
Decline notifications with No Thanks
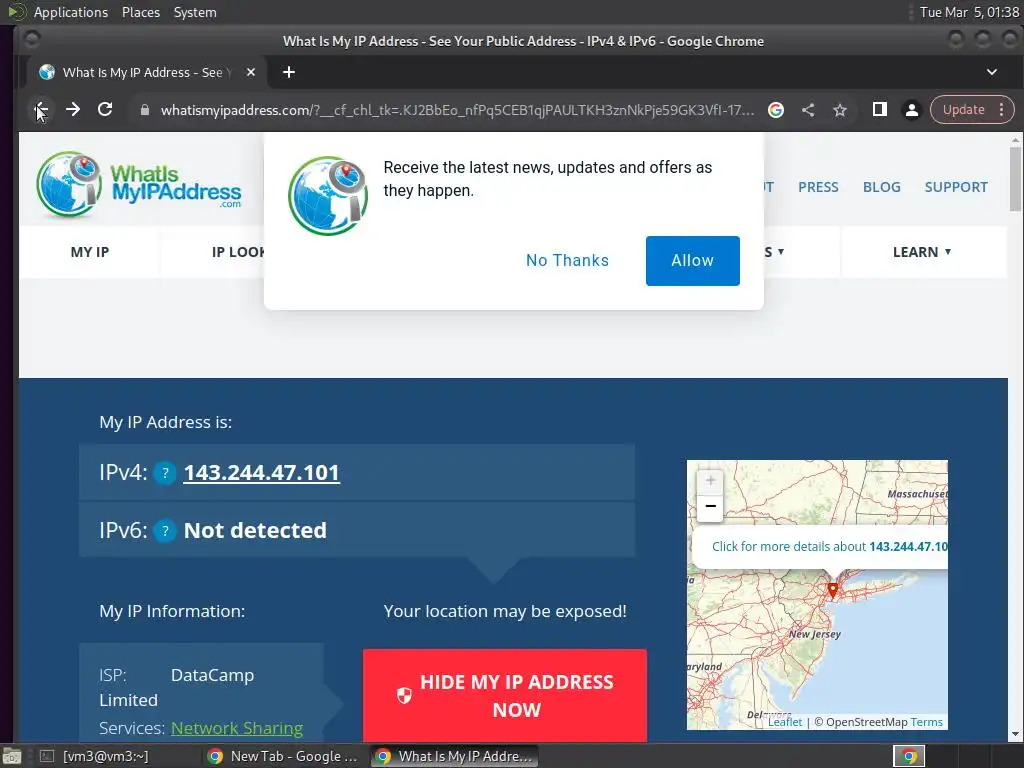(x=567, y=261)
